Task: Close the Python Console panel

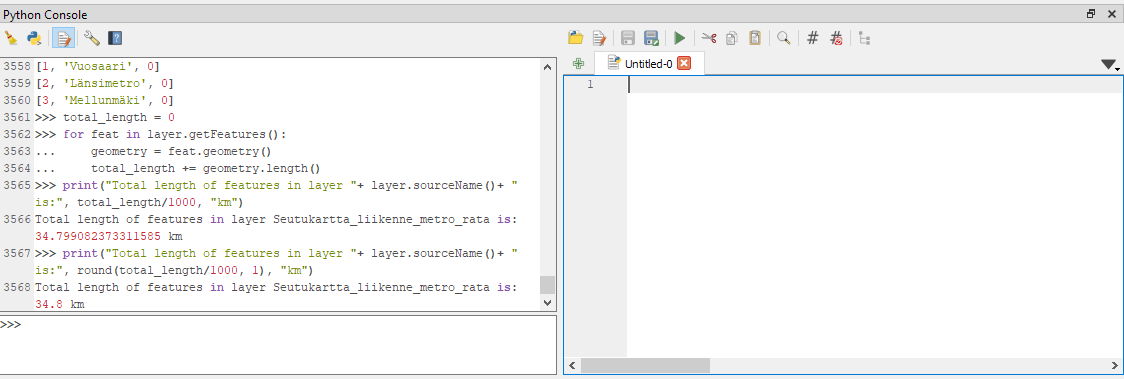Action: (1112, 14)
